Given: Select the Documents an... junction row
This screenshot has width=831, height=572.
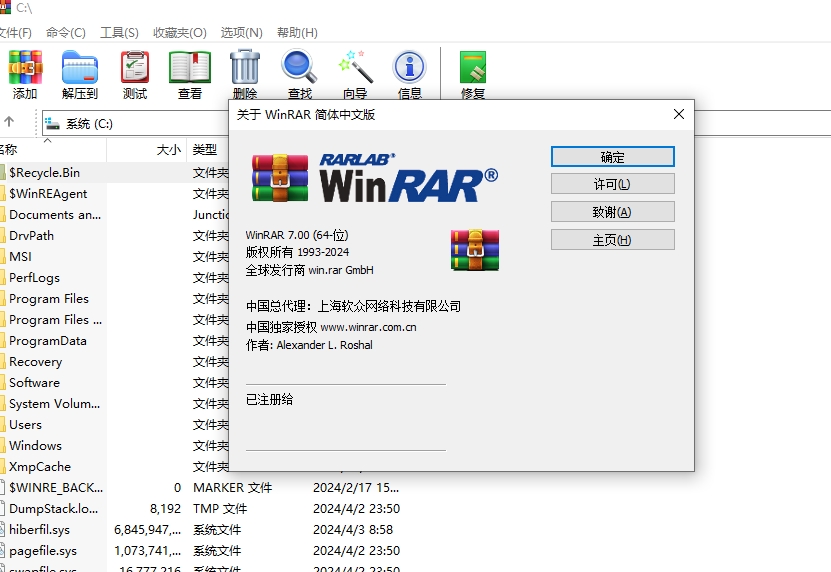Looking at the screenshot, I should coord(53,215).
